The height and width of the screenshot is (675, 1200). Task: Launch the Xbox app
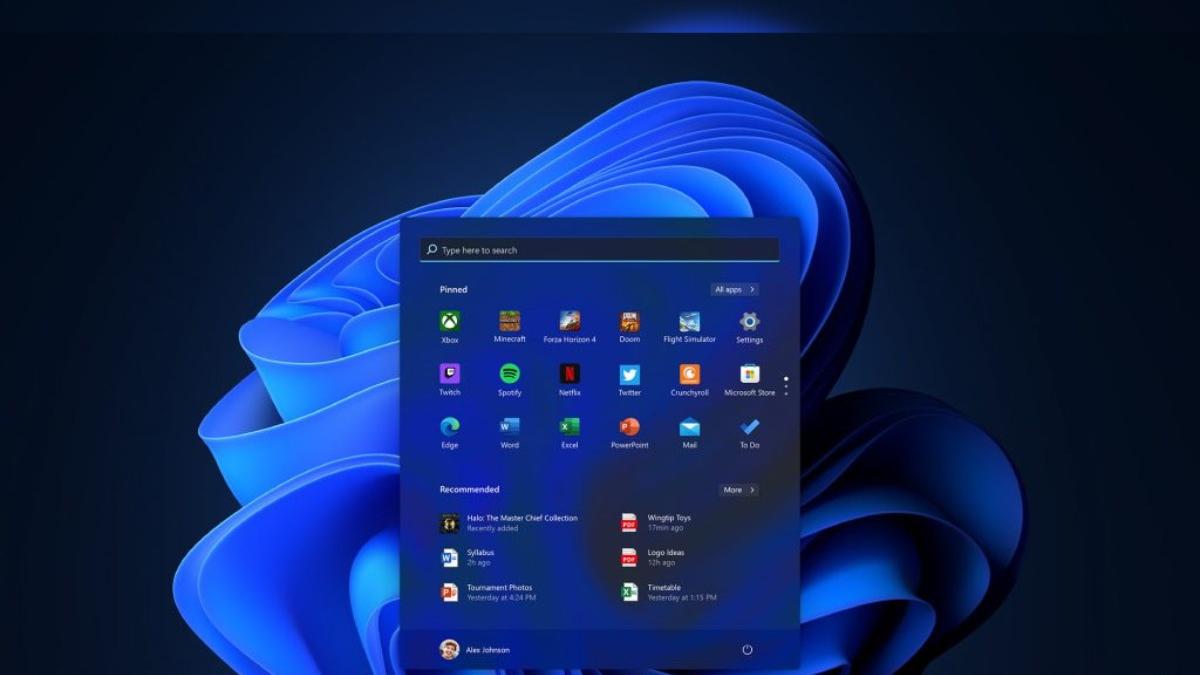(x=448, y=324)
